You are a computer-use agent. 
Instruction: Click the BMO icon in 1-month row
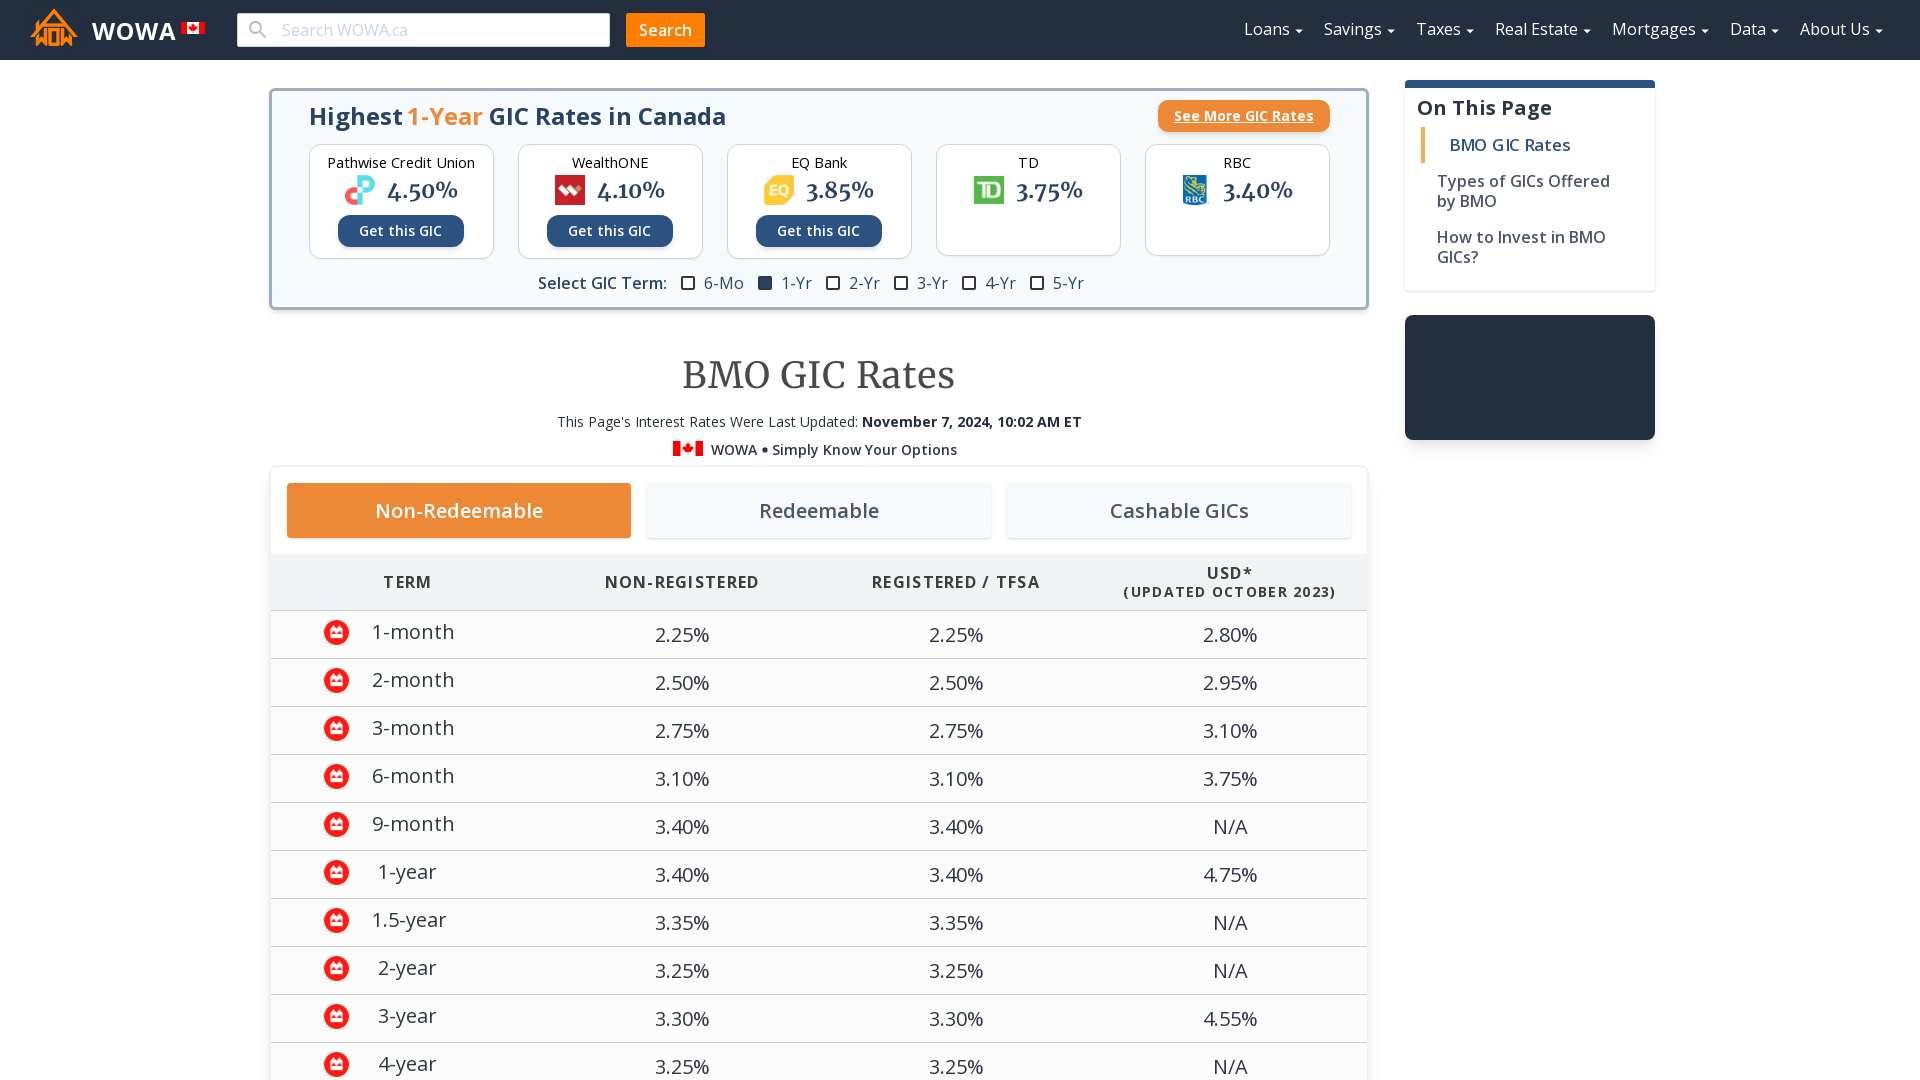336,632
